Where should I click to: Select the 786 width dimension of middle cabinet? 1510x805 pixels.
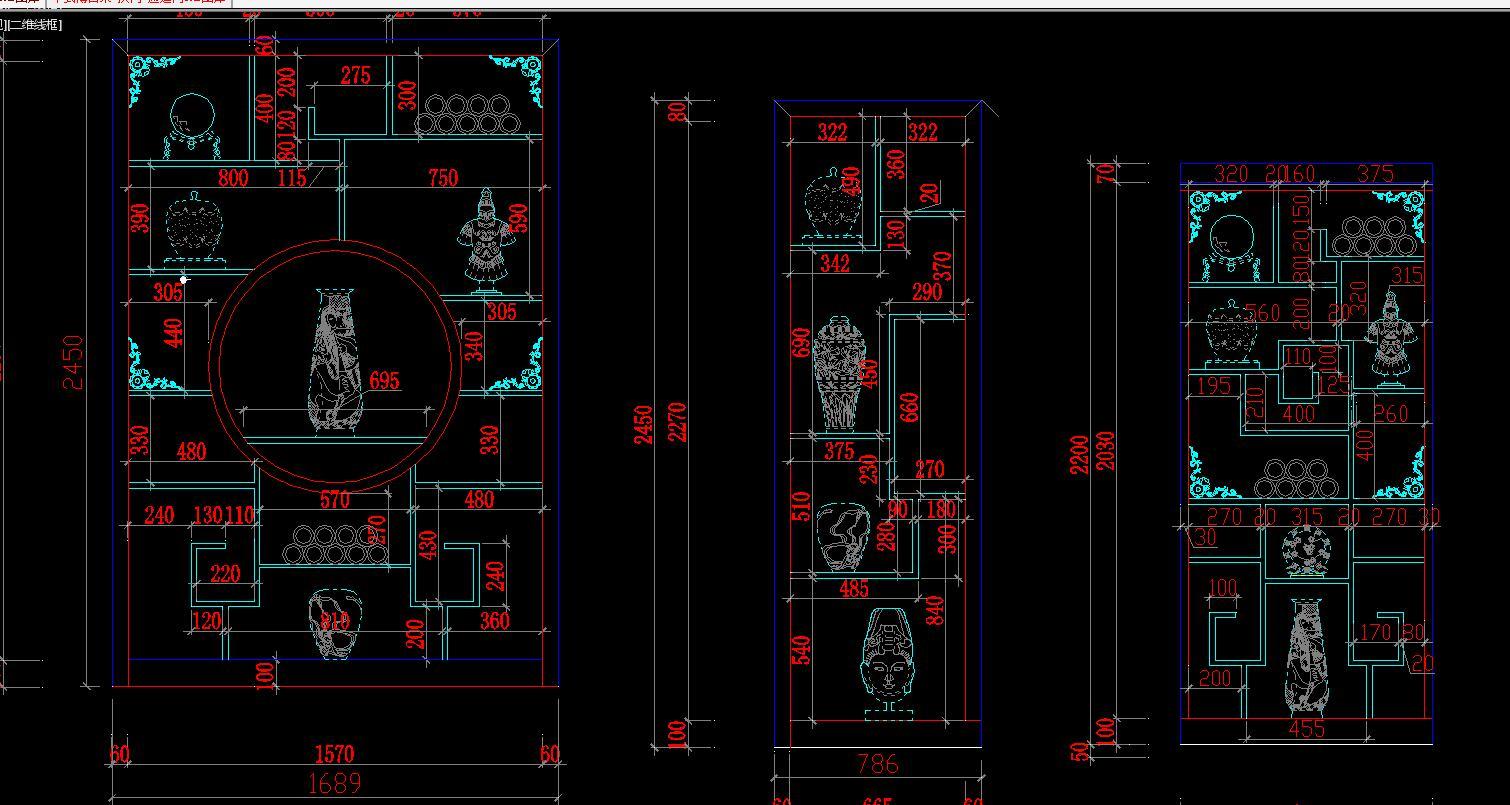878,764
